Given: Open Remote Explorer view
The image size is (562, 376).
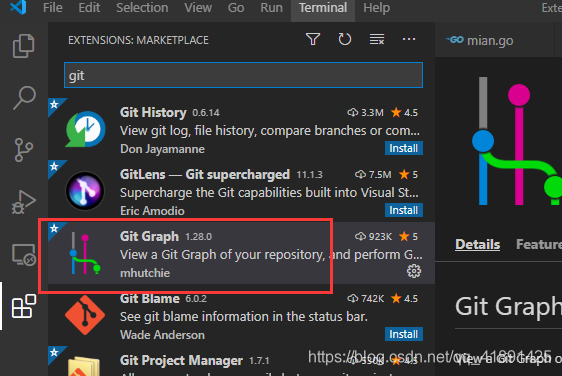Looking at the screenshot, I should tap(24, 254).
